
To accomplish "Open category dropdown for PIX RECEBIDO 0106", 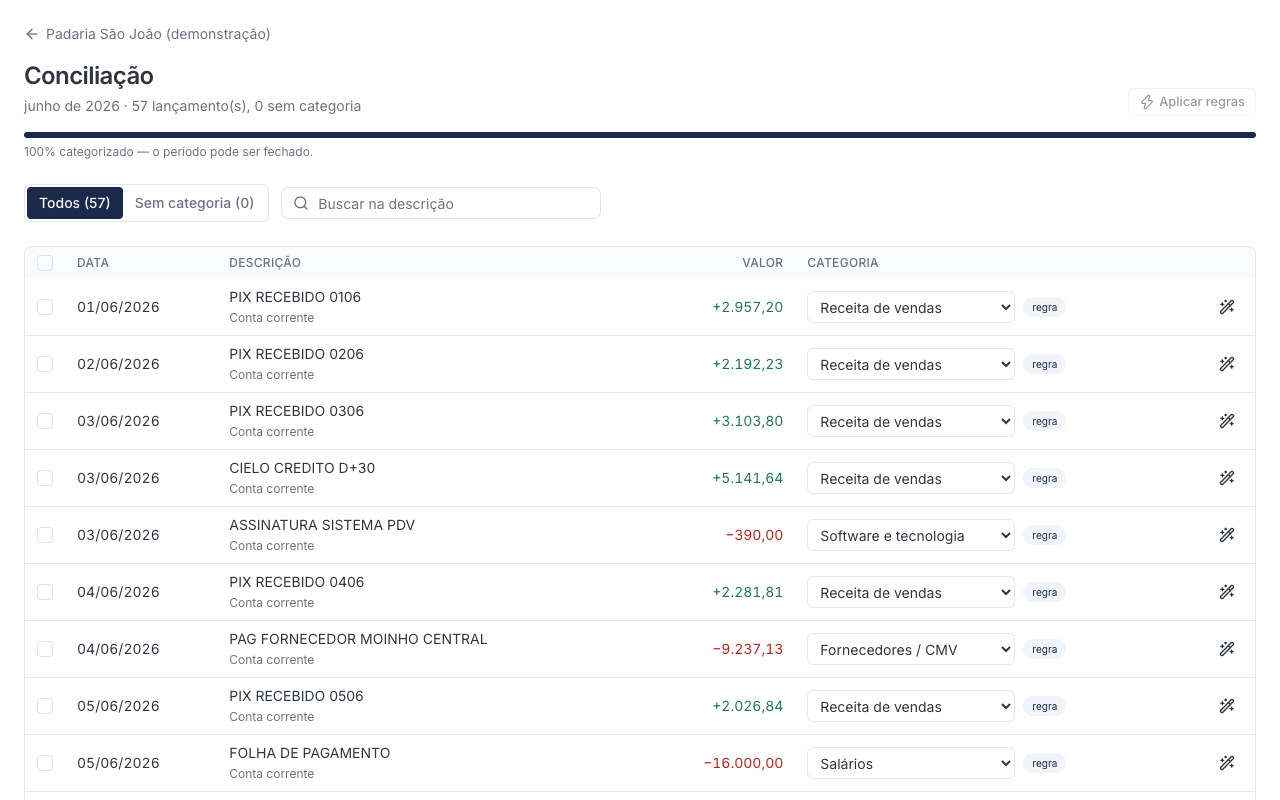I will pos(911,307).
